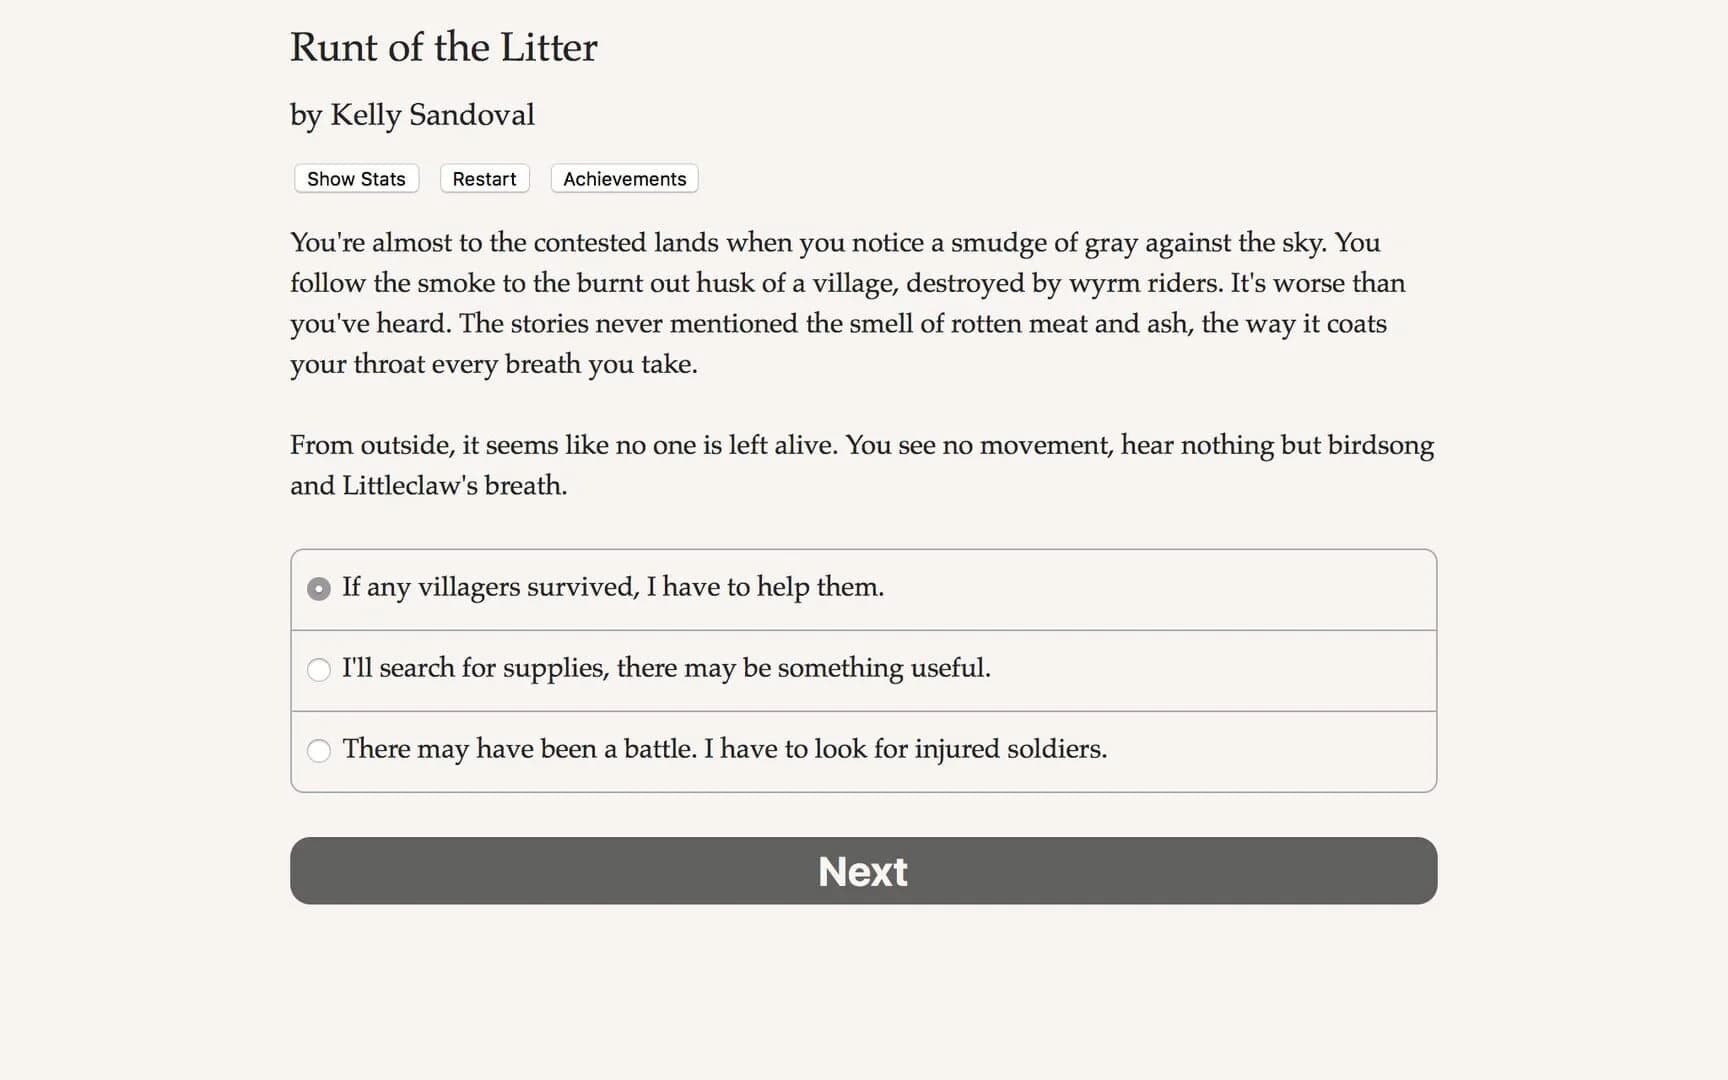This screenshot has width=1728, height=1080.
Task: Open stats from the header row
Action: tap(355, 179)
